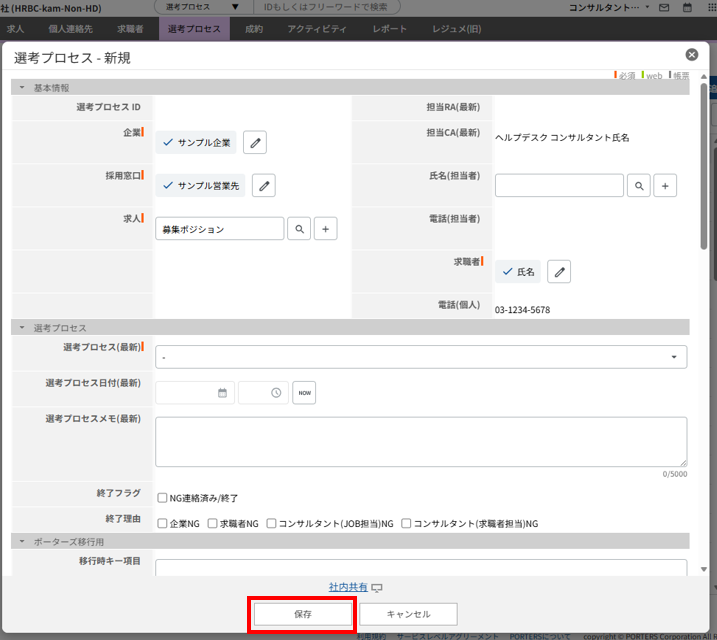Collapse the ポーターズ移行用 section
717x640 pixels.
(22, 541)
